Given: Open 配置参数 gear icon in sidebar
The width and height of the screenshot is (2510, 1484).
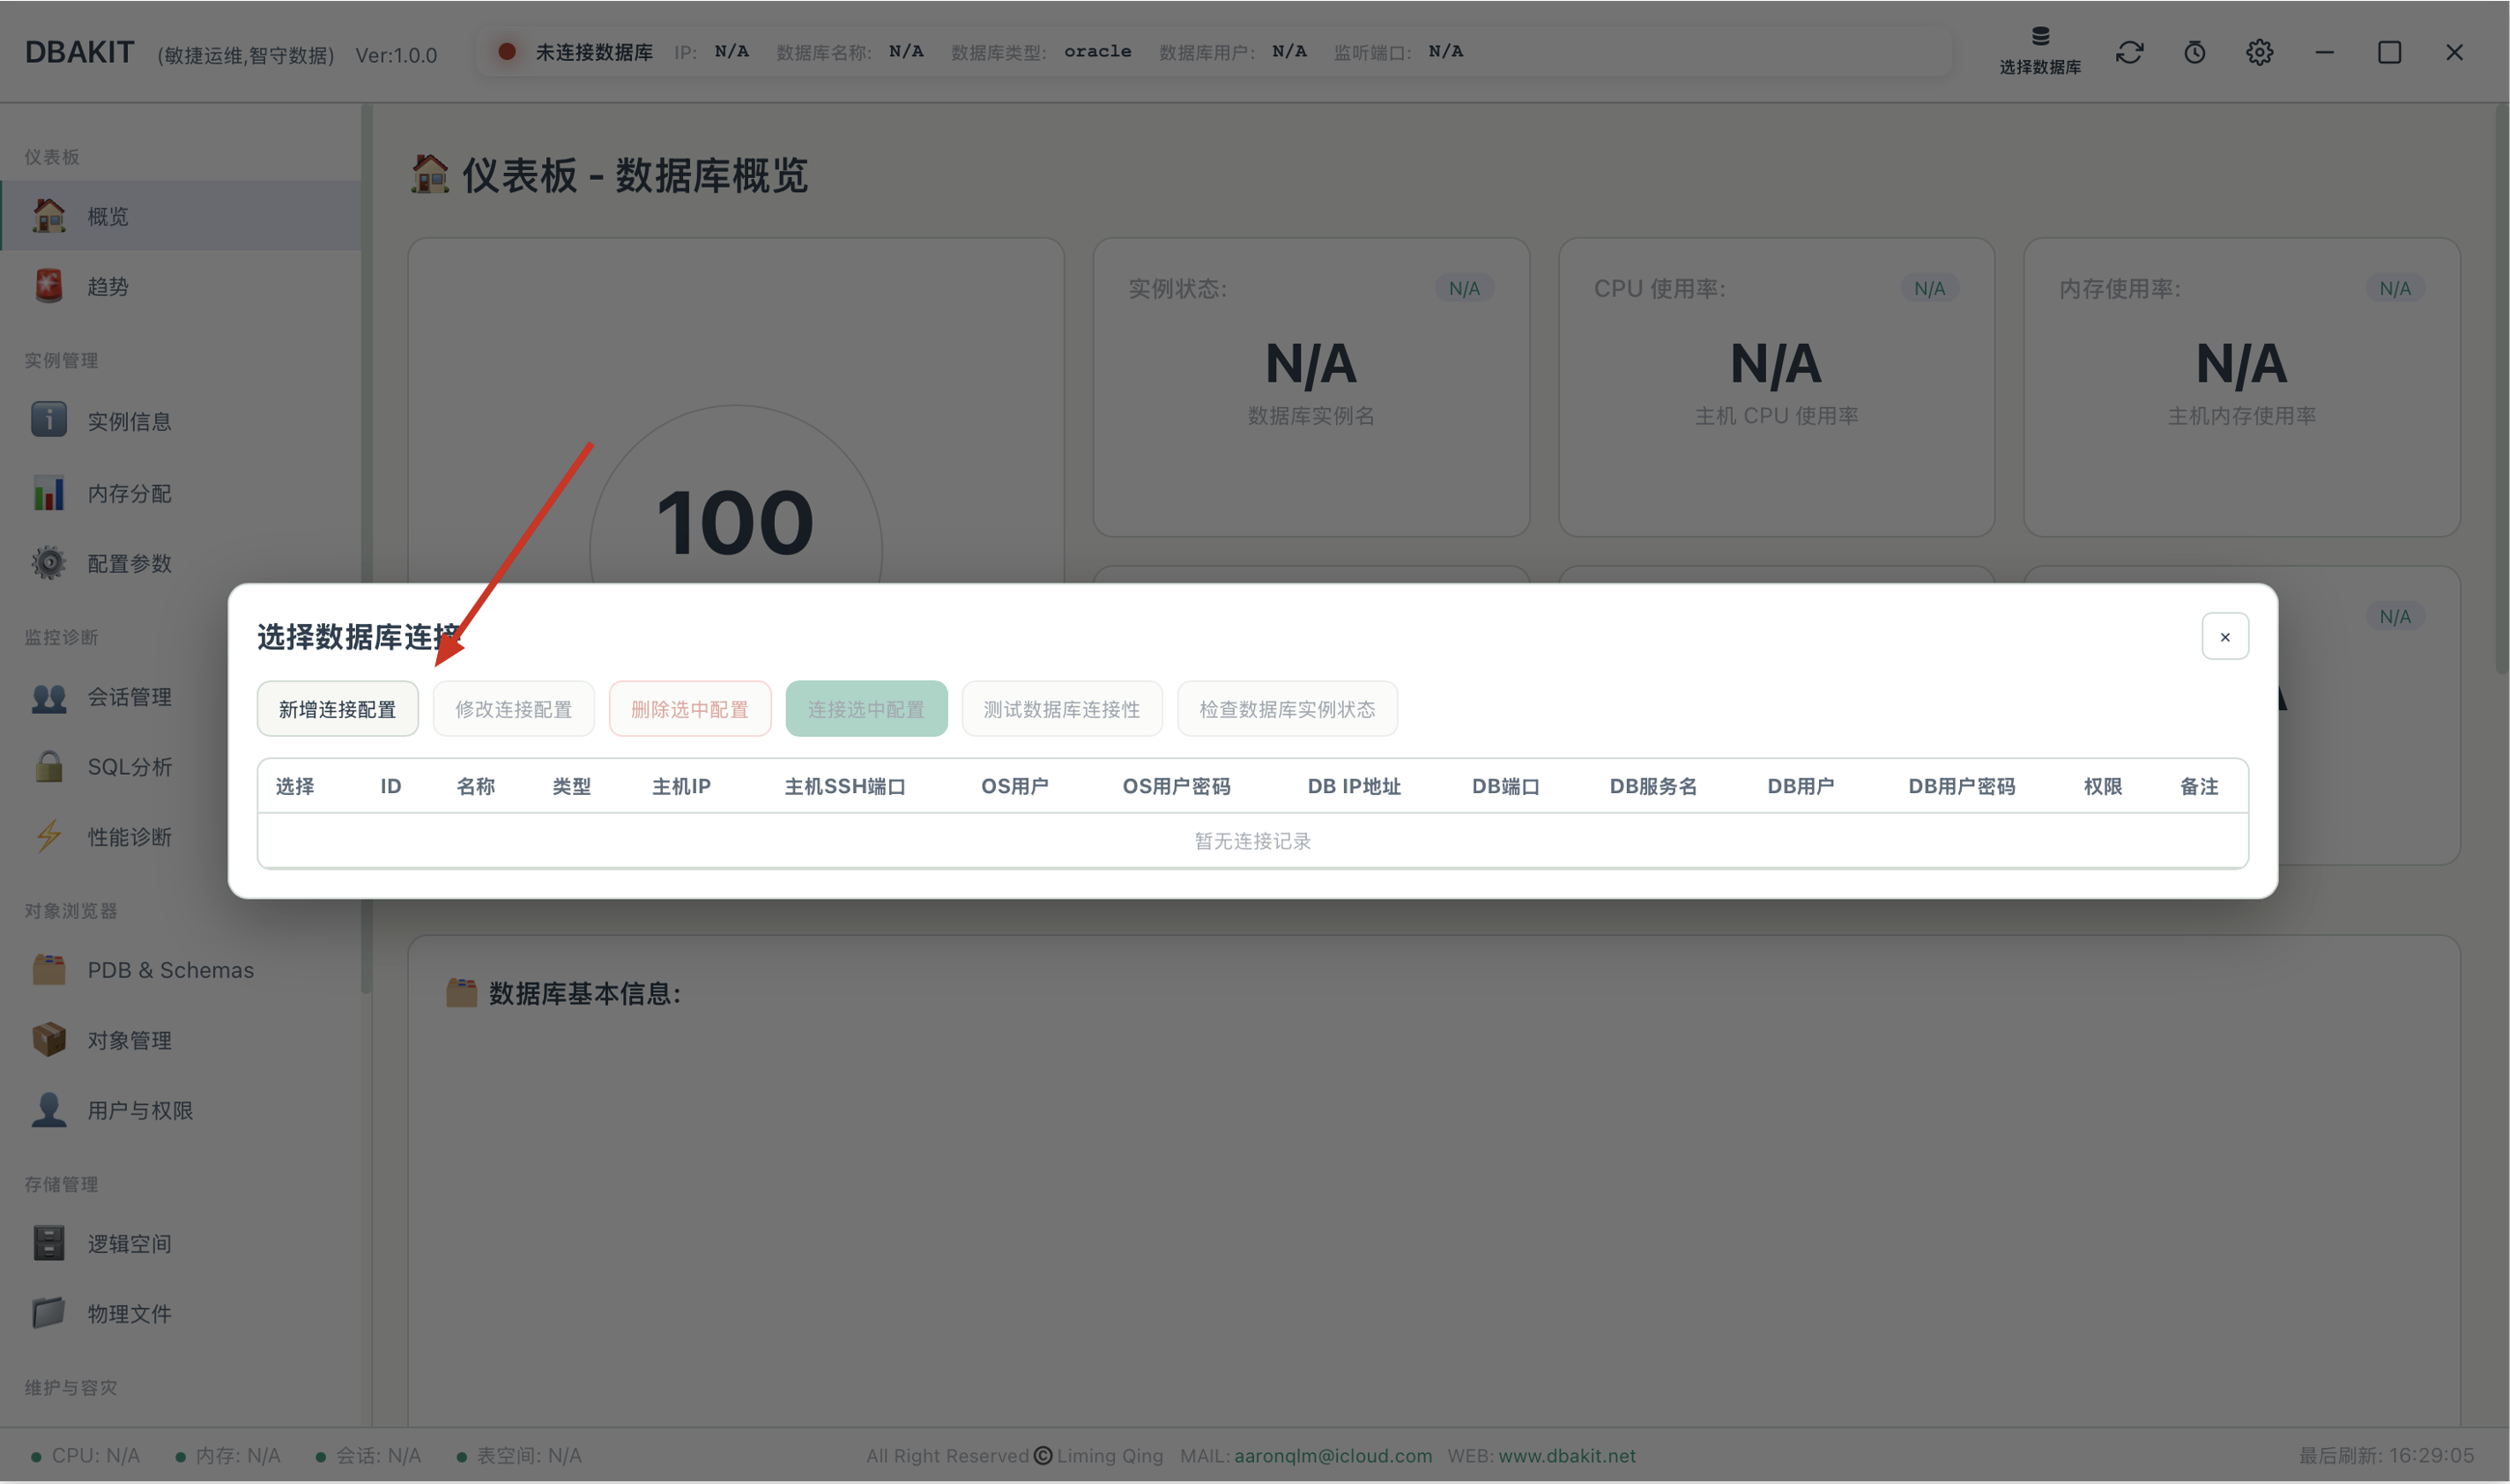Looking at the screenshot, I should pos(48,563).
